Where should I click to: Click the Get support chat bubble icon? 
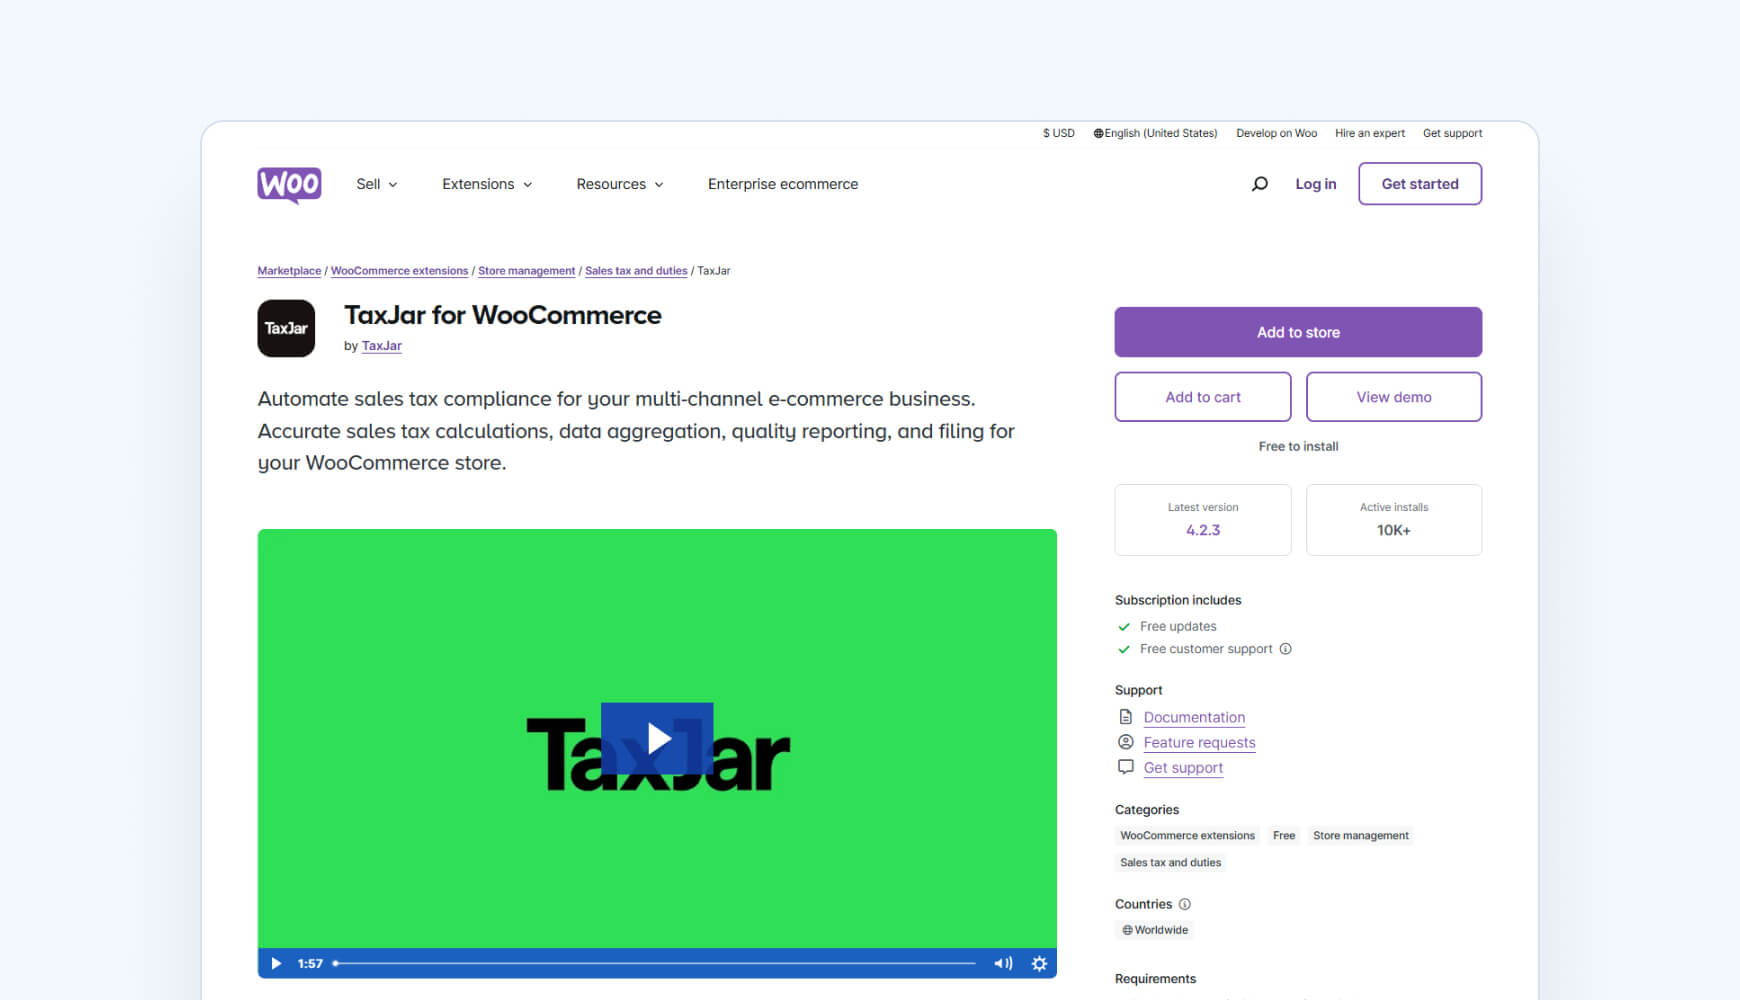coord(1126,767)
